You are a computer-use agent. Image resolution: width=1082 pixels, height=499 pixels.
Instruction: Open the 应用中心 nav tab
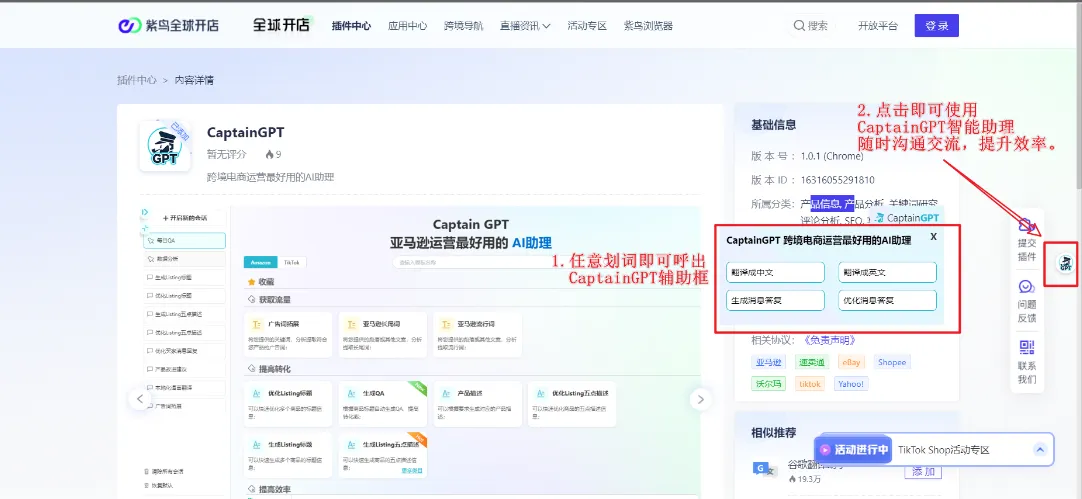point(407,26)
